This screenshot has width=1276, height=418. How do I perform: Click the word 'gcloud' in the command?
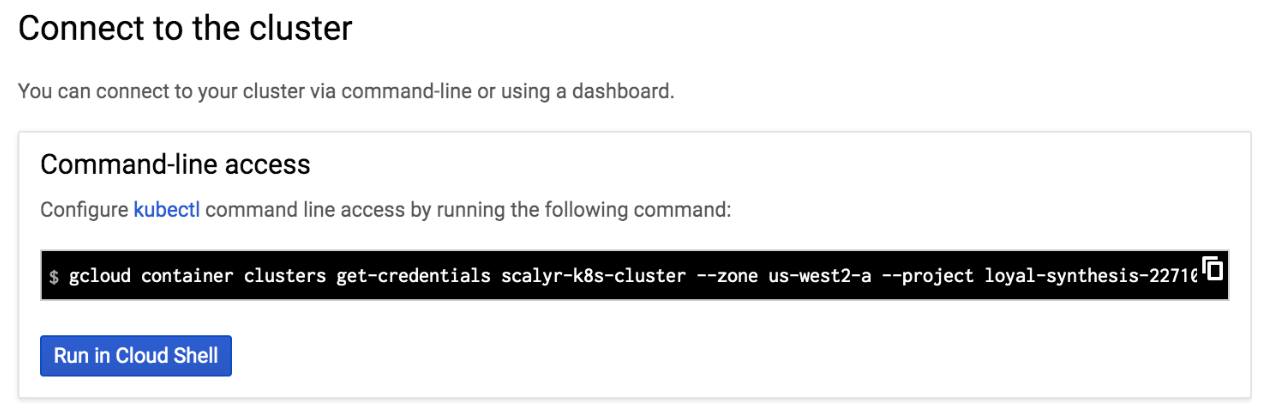point(100,276)
